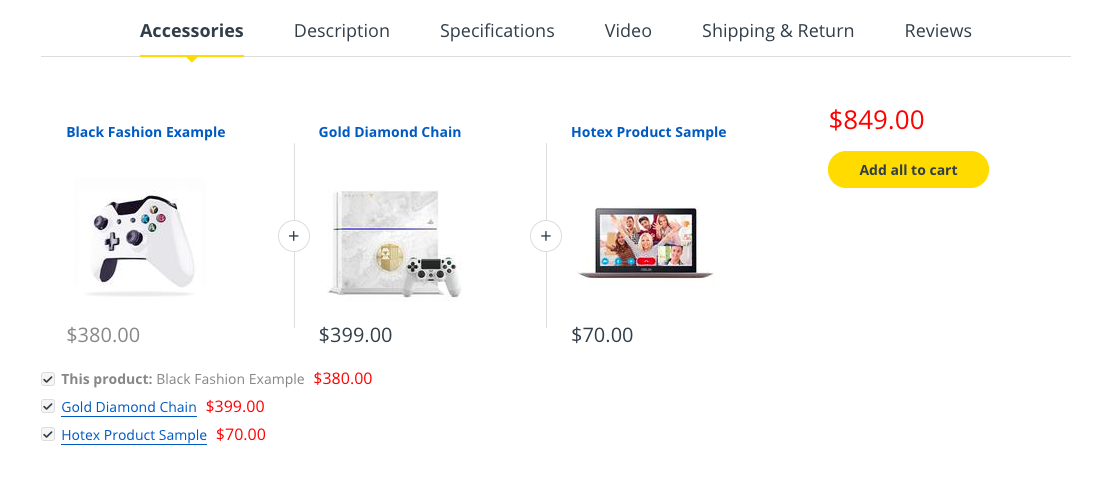This screenshot has width=1095, height=478.
Task: Click the Add all to cart button
Action: point(908,170)
